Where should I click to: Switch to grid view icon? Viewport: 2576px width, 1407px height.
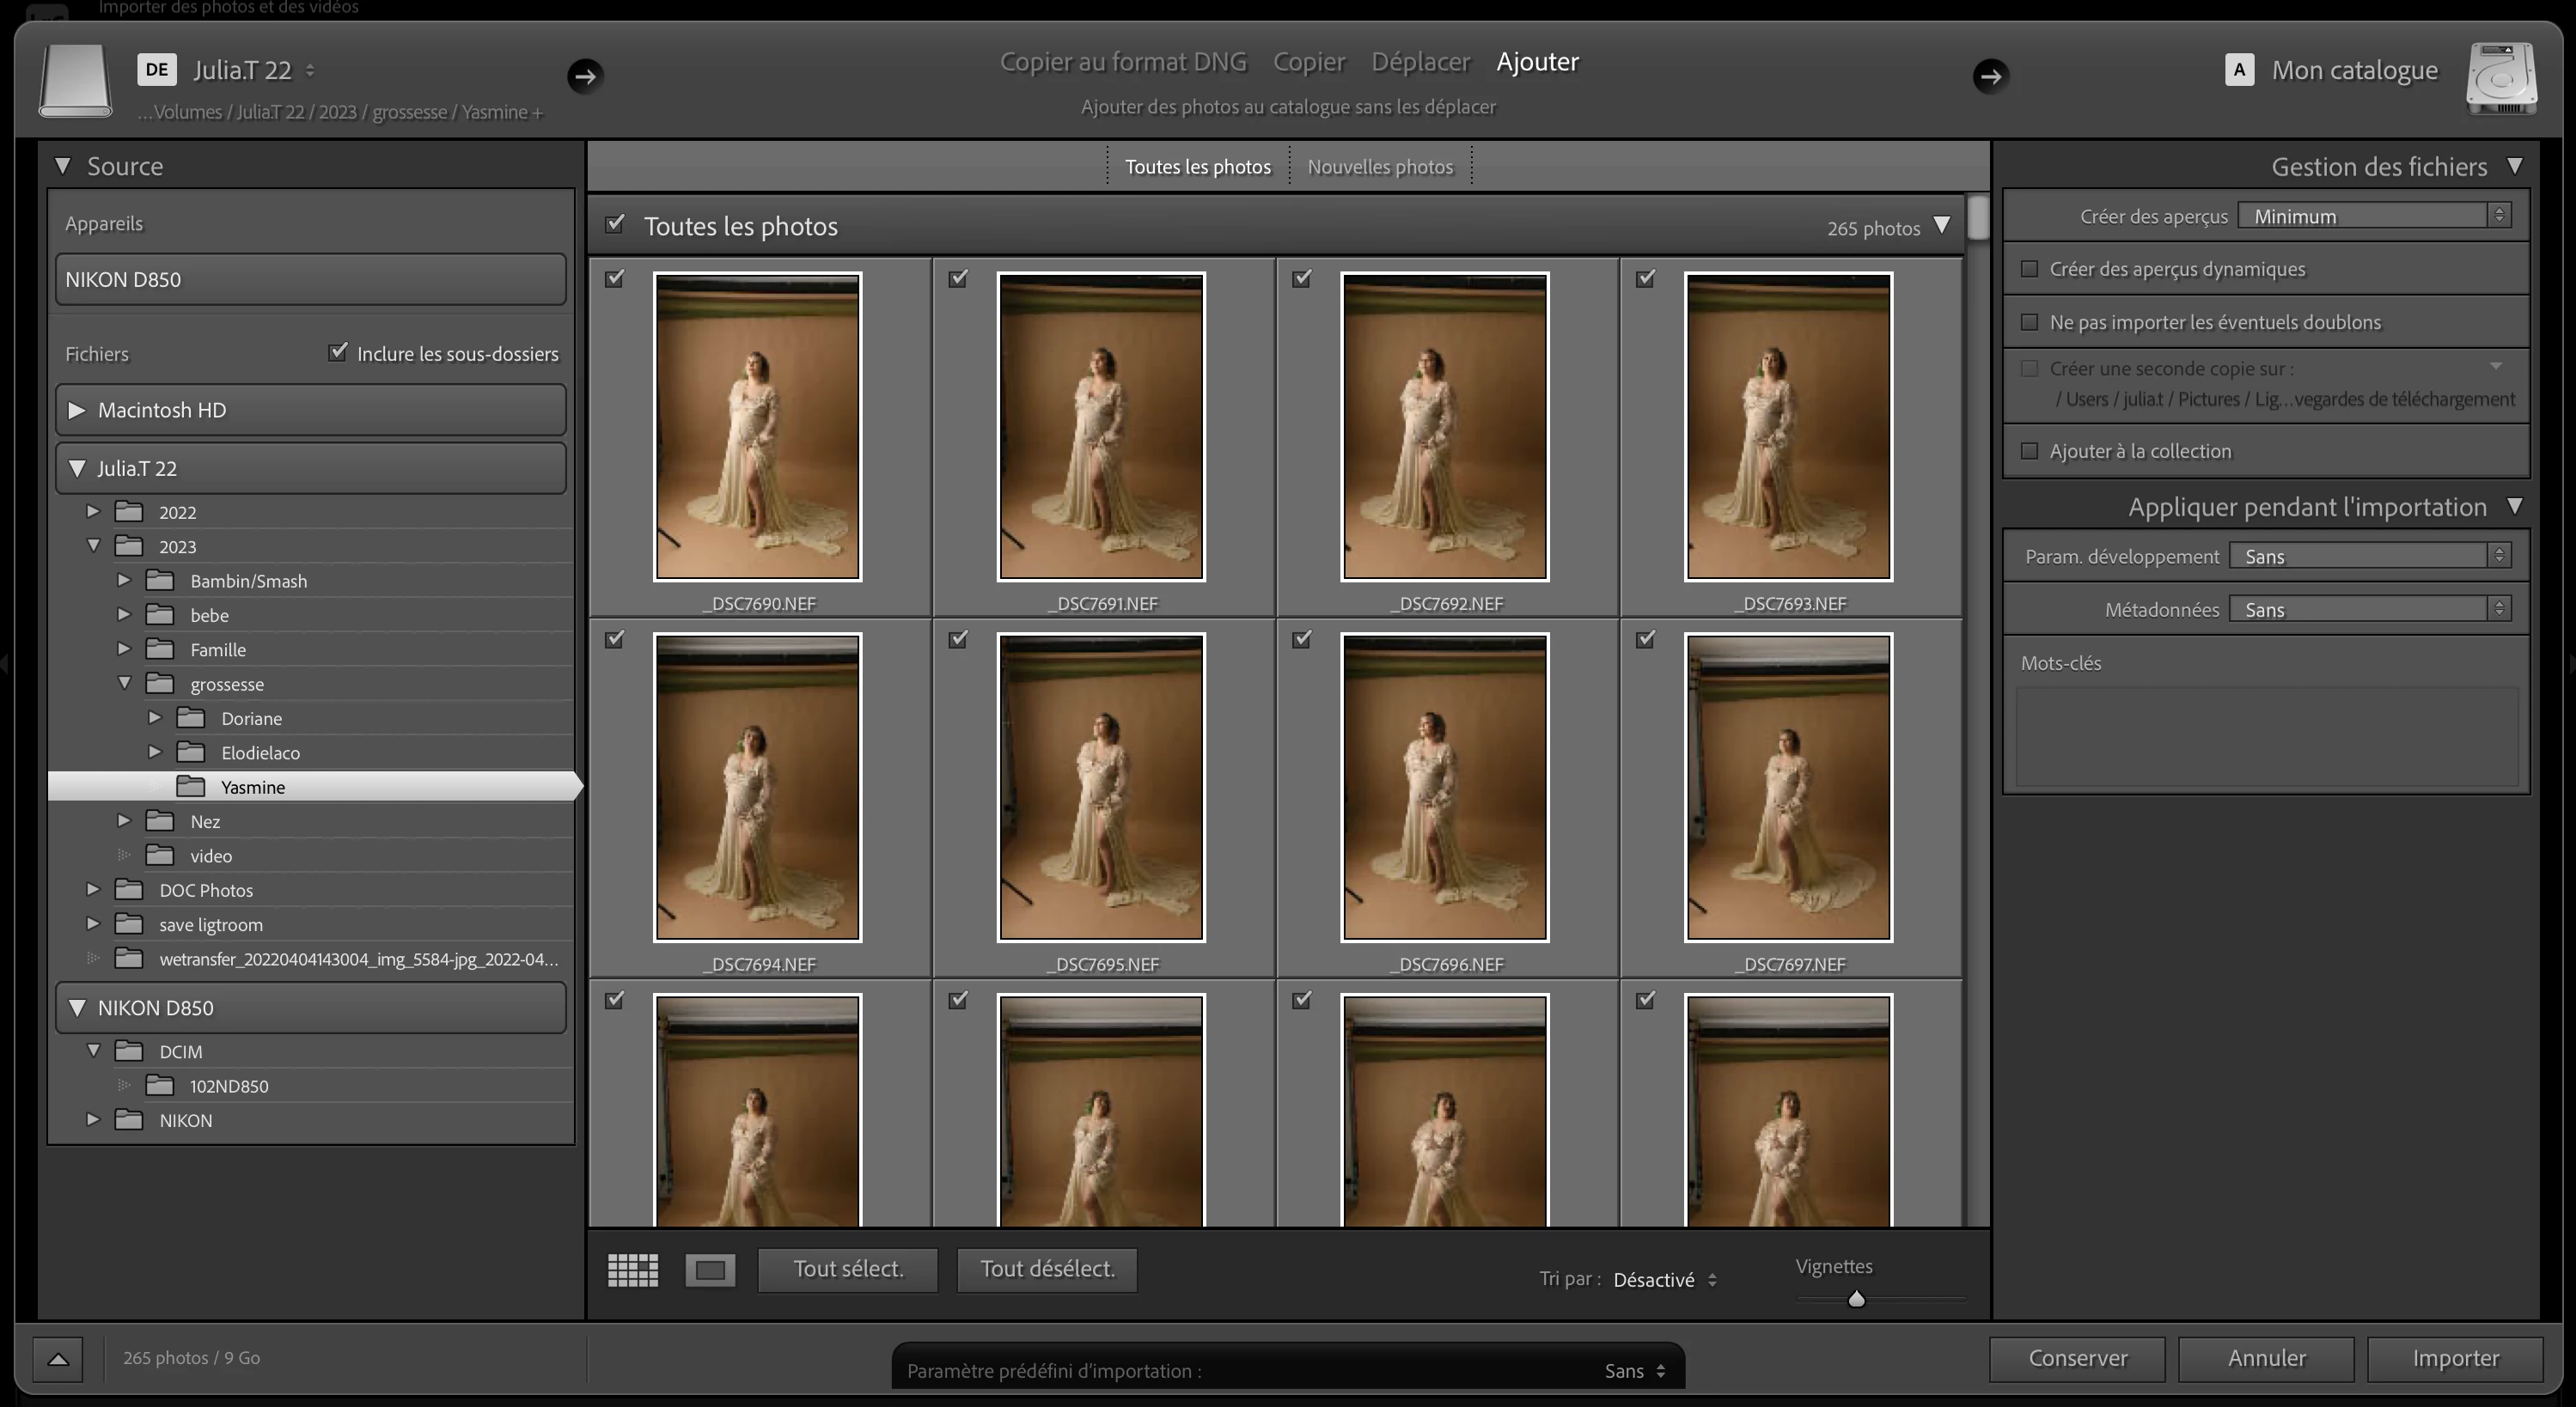tap(633, 1270)
